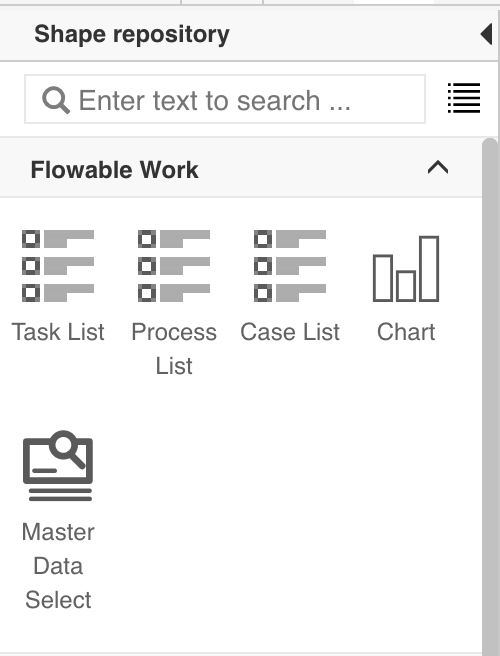
Task: Select the Case List shape icon
Action: coord(290,266)
